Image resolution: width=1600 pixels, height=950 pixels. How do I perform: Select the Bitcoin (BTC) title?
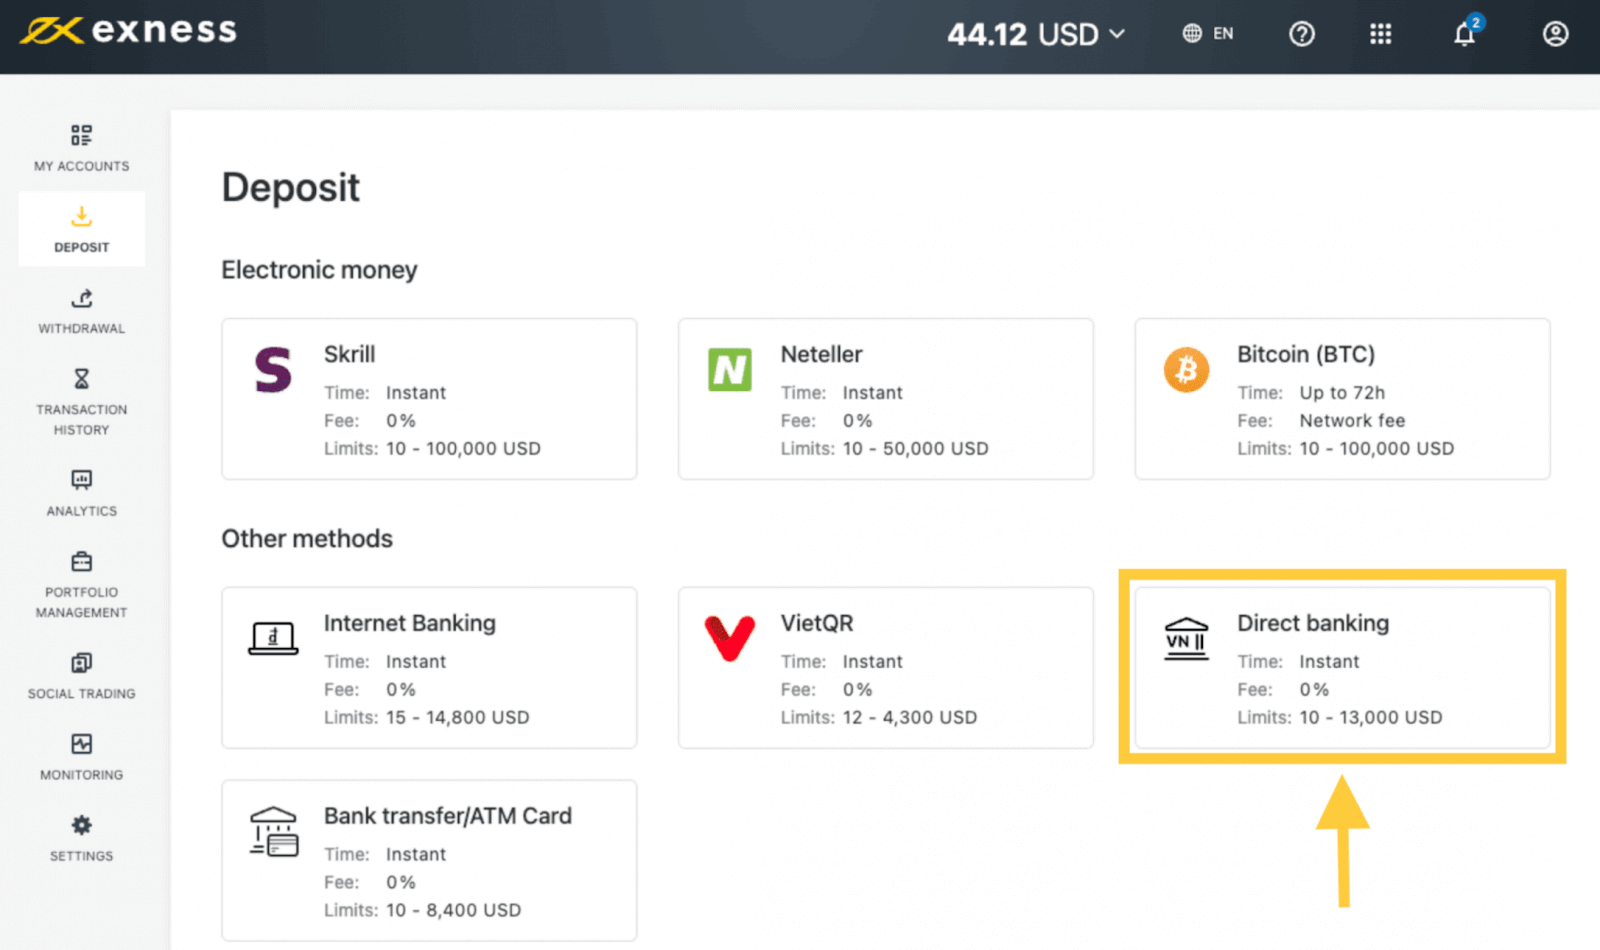pyautogui.click(x=1306, y=354)
